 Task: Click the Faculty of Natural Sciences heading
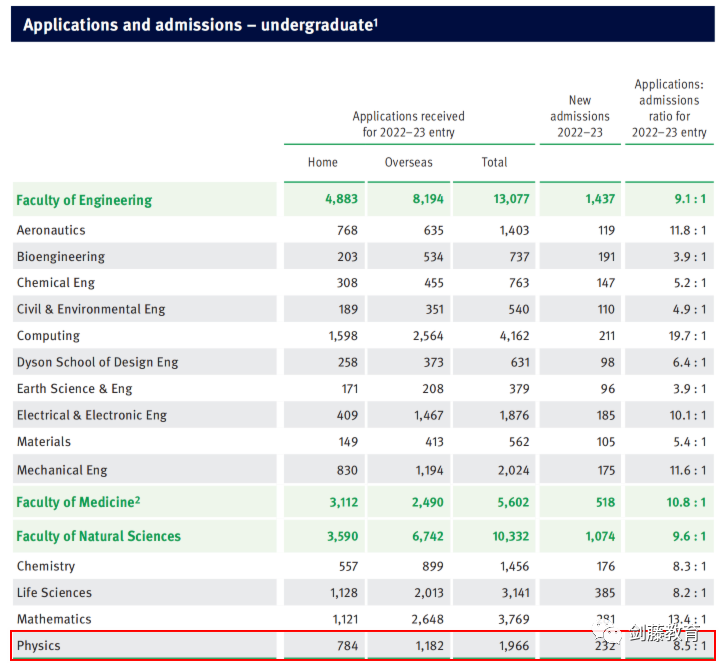[x=98, y=536]
